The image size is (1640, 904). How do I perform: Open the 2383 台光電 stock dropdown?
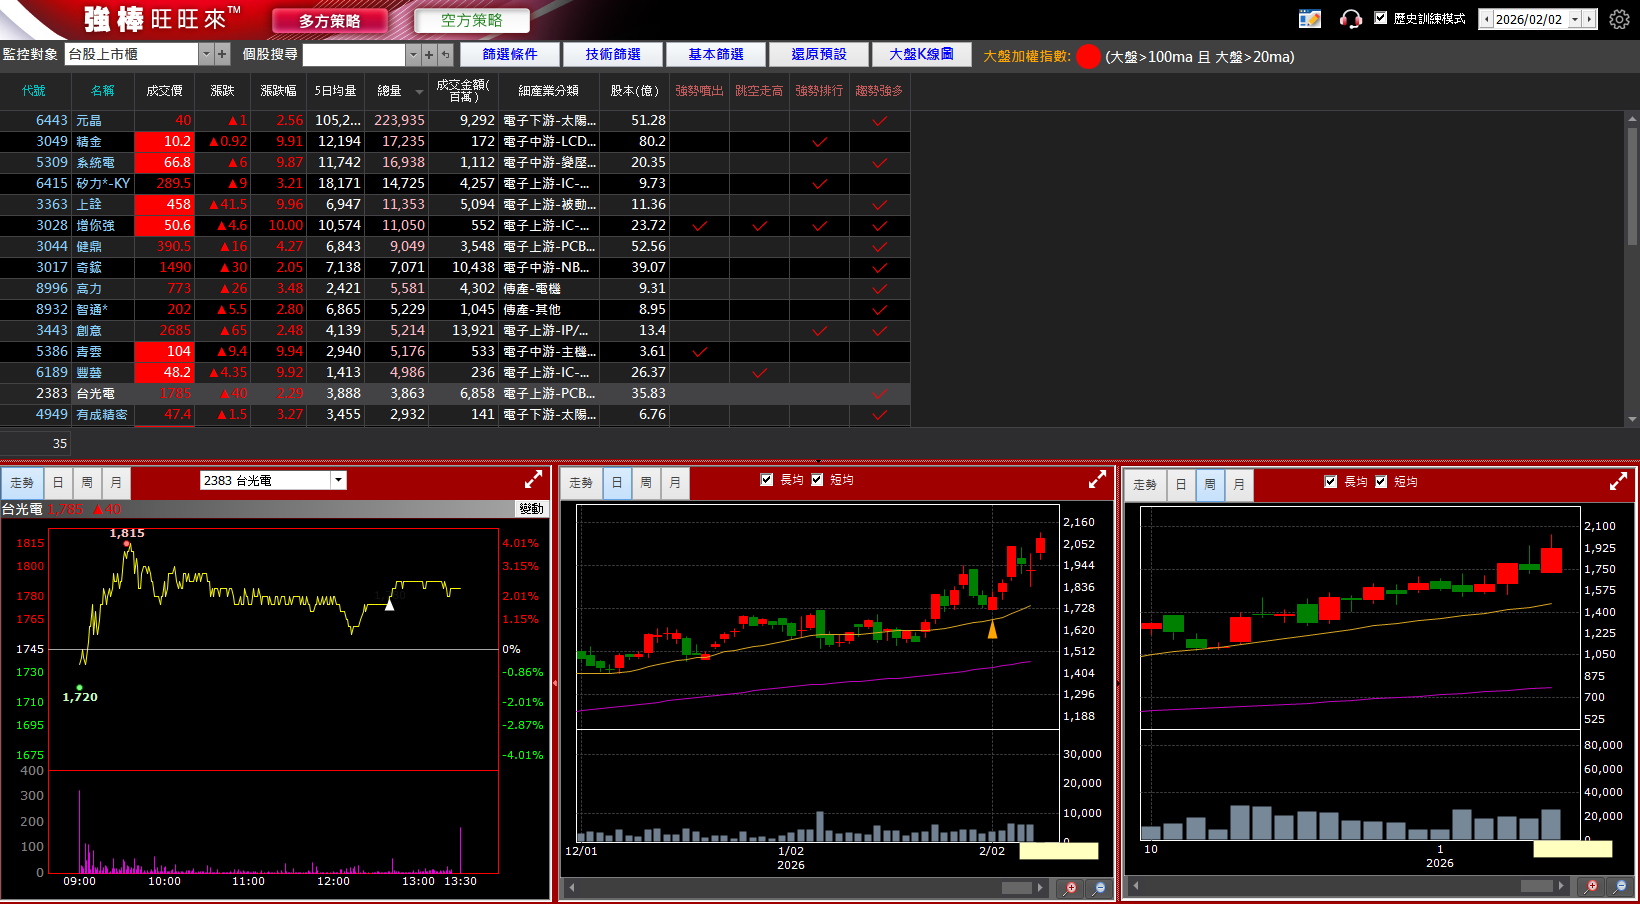[x=339, y=480]
